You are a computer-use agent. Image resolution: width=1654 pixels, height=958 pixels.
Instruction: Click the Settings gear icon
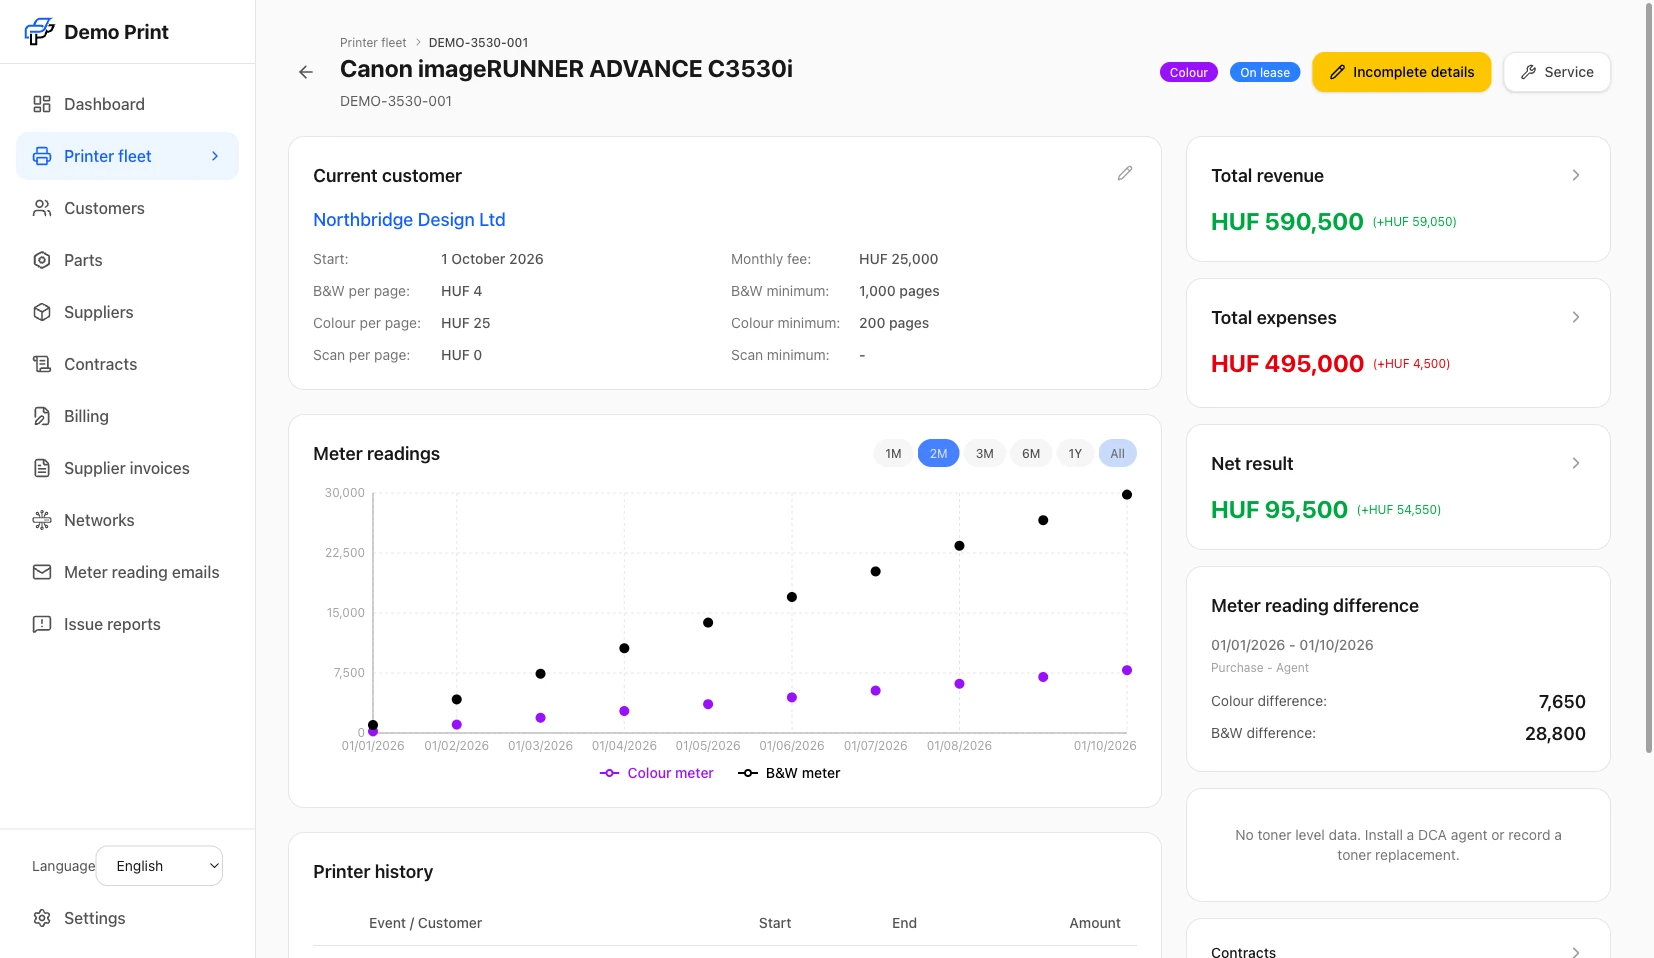(x=42, y=918)
